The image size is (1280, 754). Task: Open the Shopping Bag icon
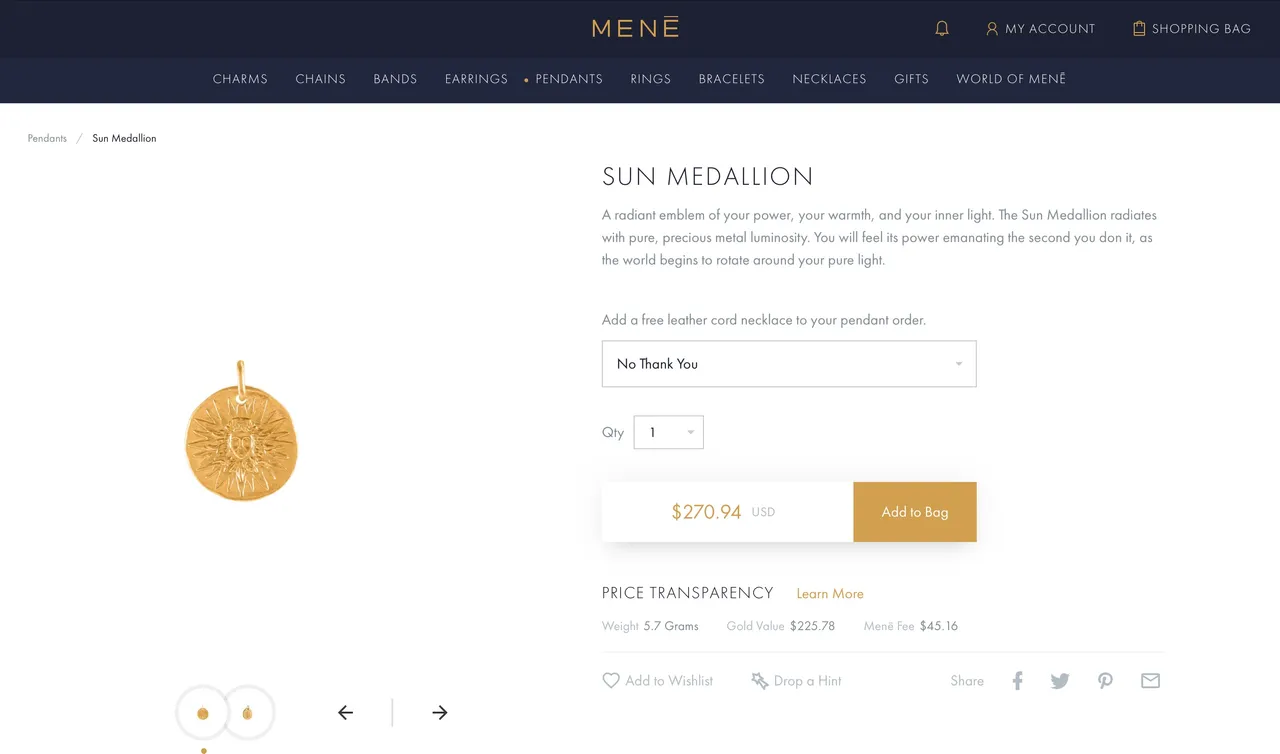(1138, 28)
